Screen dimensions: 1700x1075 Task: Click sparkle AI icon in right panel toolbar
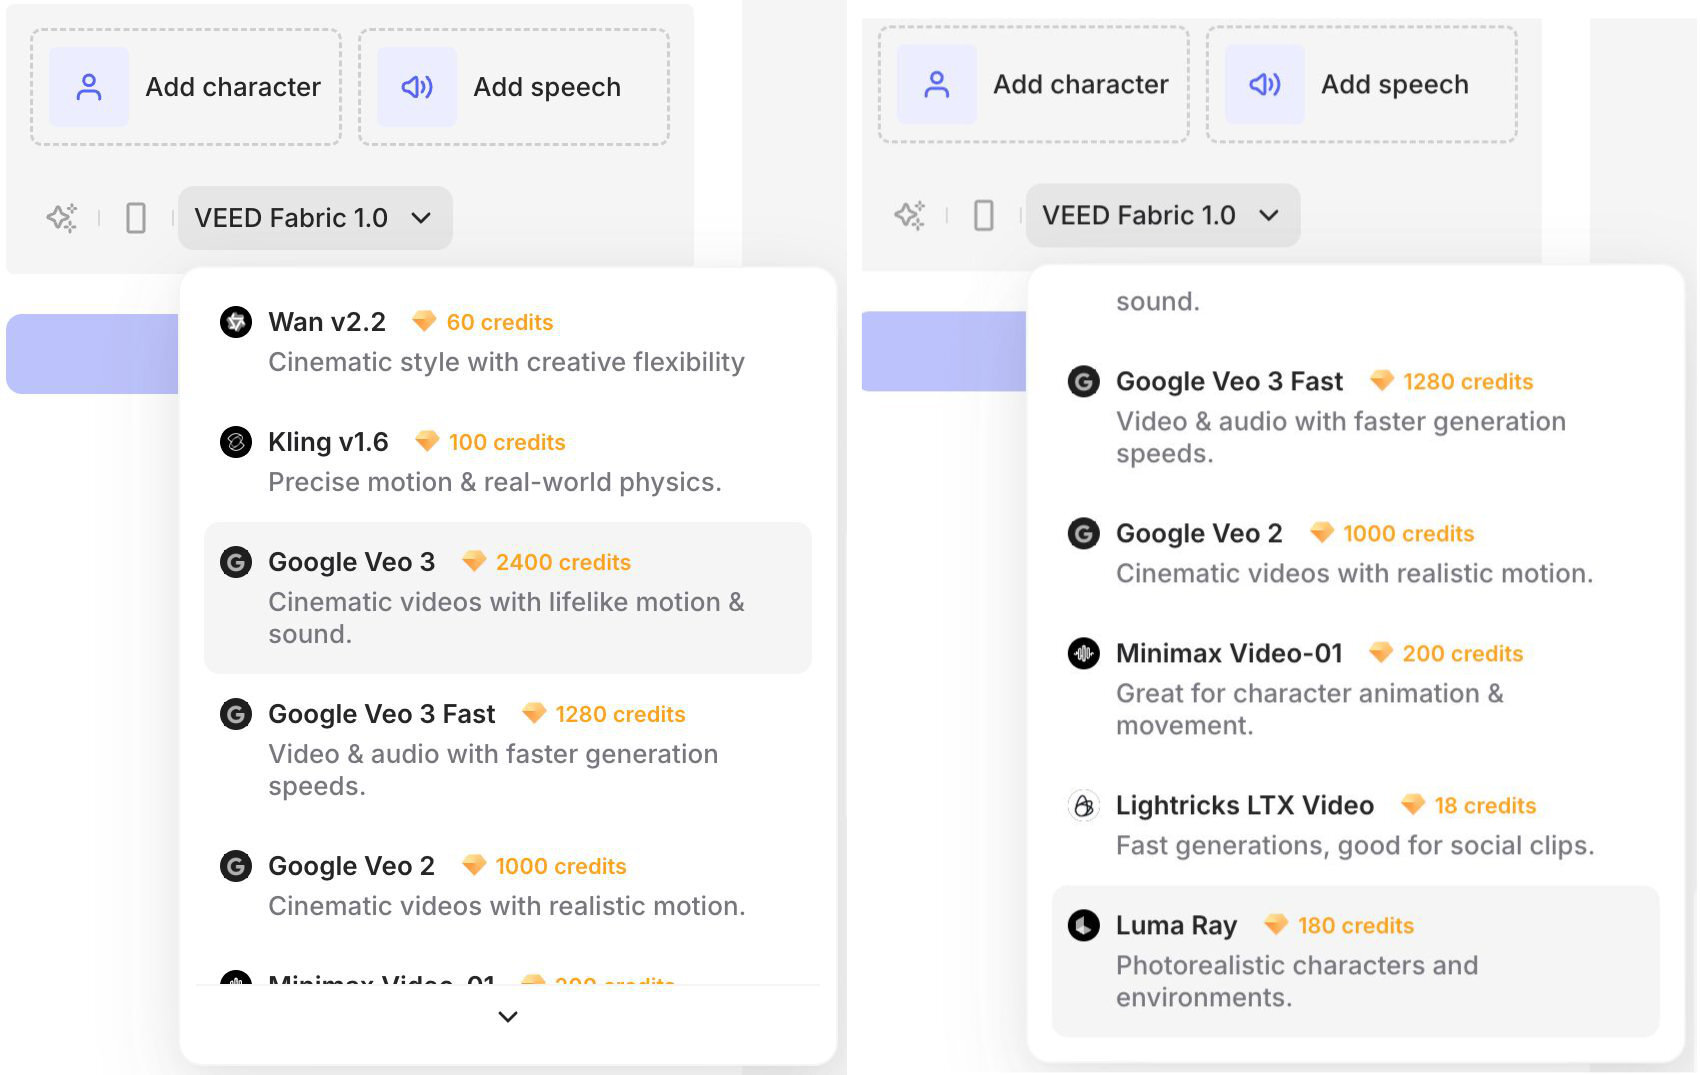pyautogui.click(x=910, y=215)
